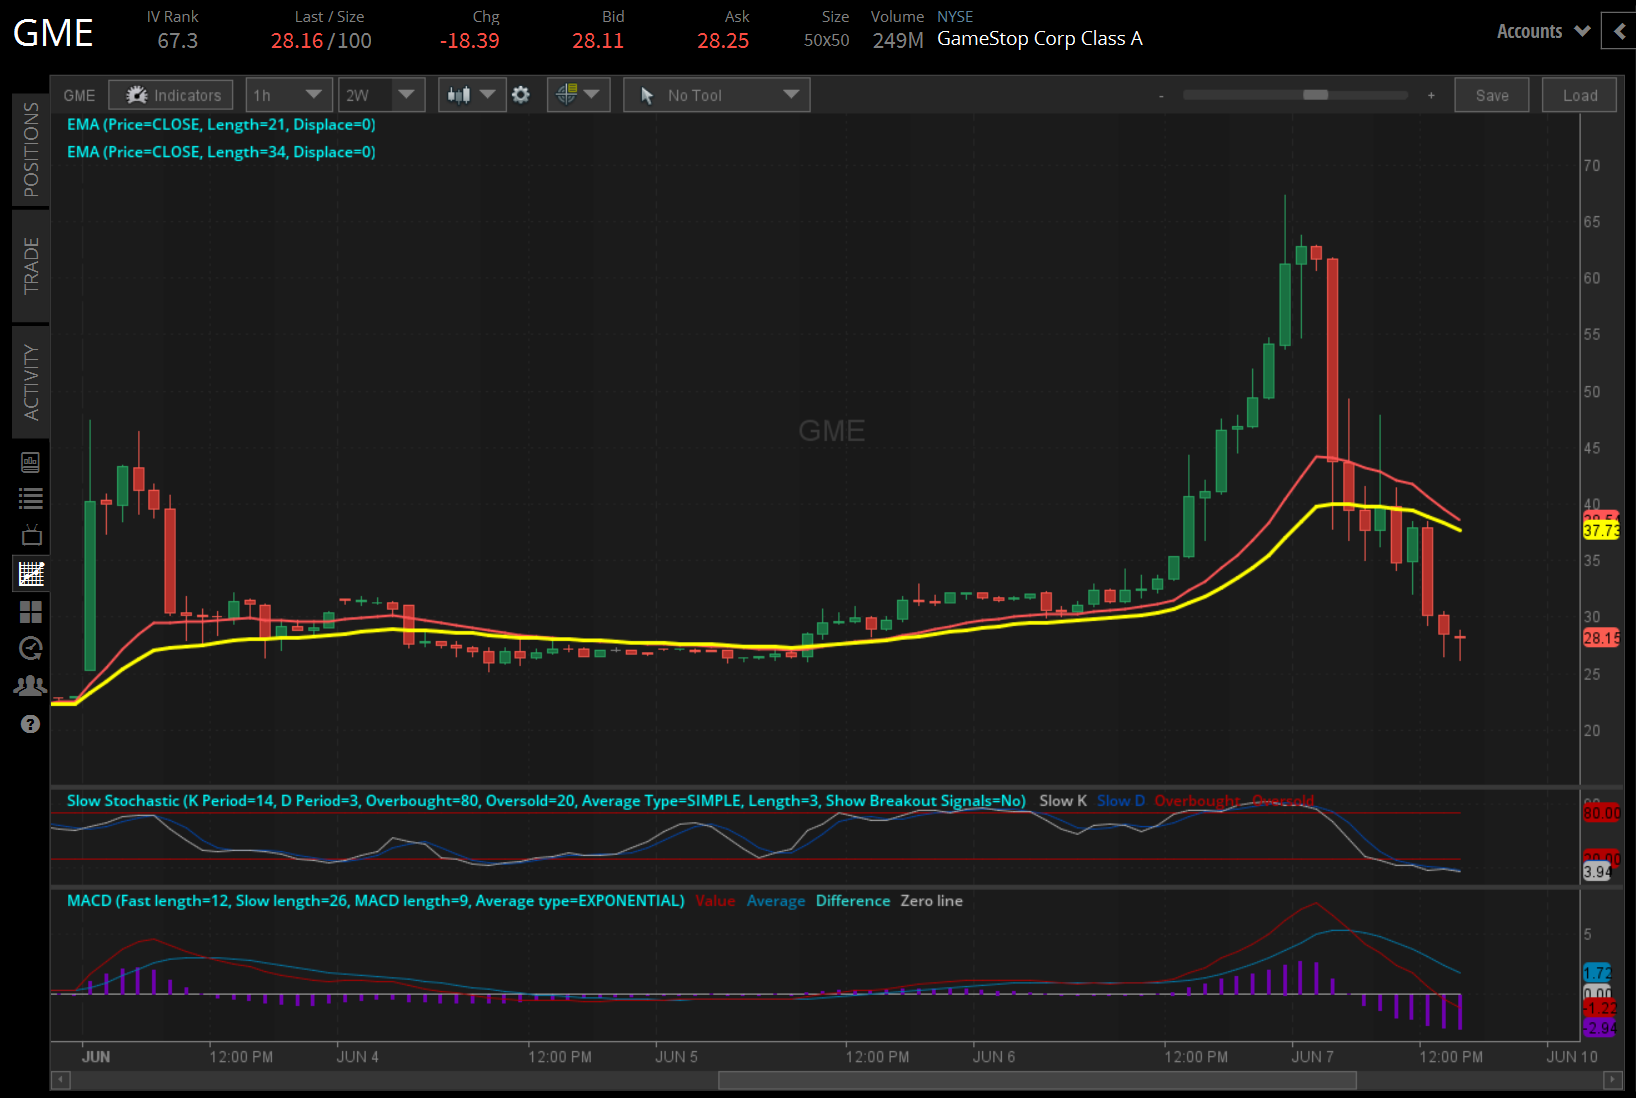The image size is (1636, 1098).
Task: Click the Slow K legend label
Action: coord(1063,800)
